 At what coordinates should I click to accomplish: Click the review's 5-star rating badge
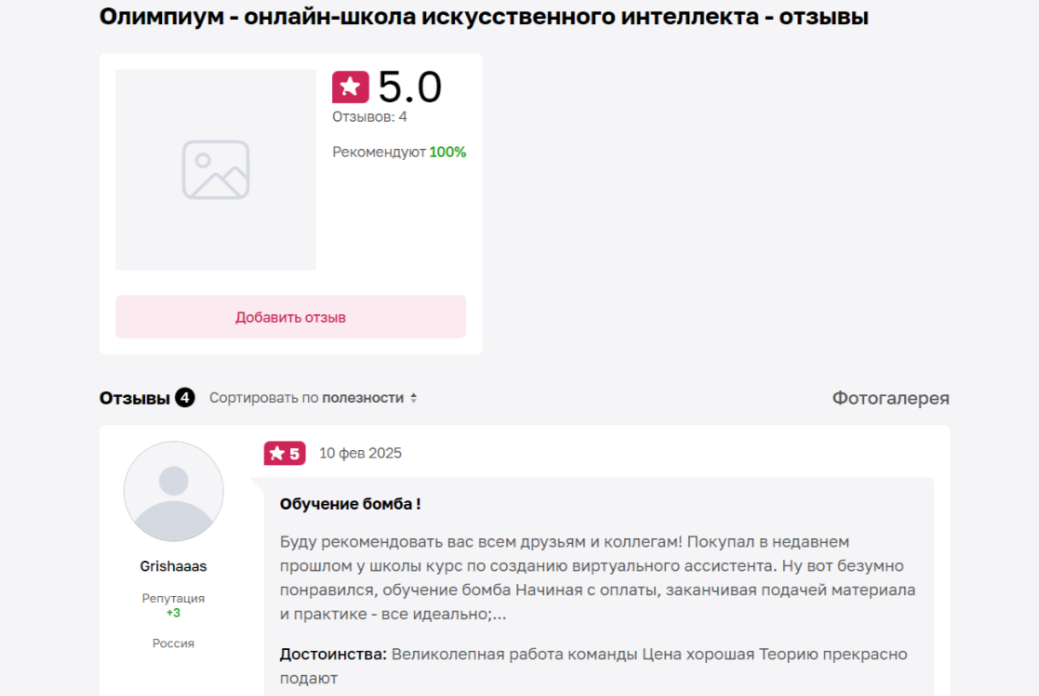click(x=284, y=453)
